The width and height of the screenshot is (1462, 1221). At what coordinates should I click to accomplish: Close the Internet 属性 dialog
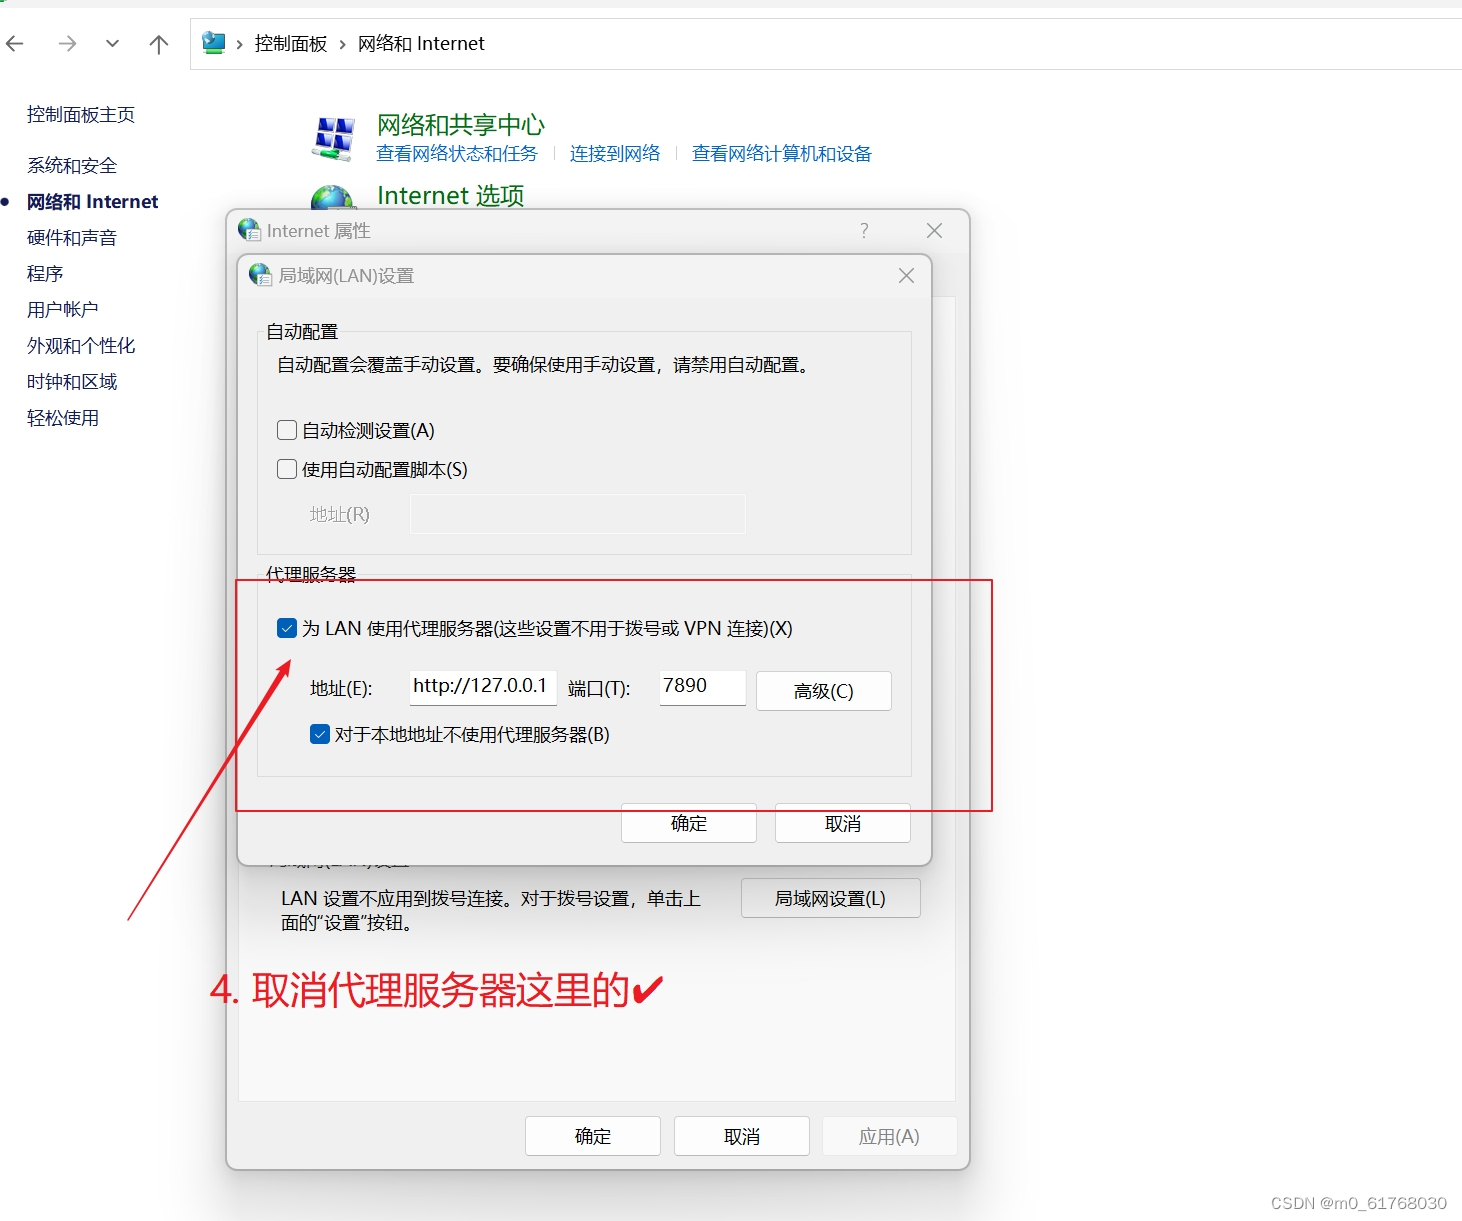(934, 231)
